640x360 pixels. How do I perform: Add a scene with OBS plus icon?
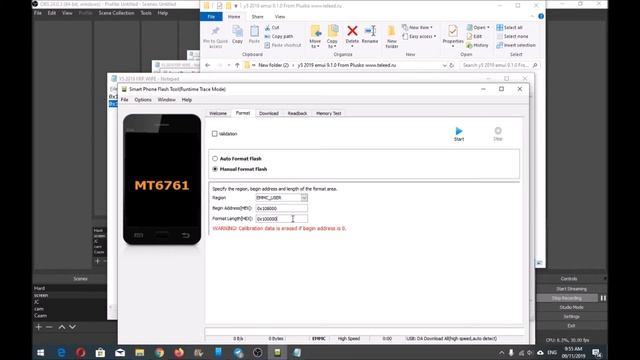(39, 327)
